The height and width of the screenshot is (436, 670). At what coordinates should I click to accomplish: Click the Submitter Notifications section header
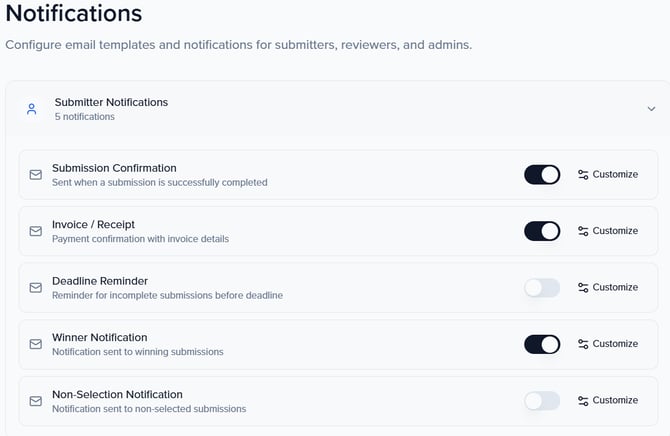coord(111,102)
